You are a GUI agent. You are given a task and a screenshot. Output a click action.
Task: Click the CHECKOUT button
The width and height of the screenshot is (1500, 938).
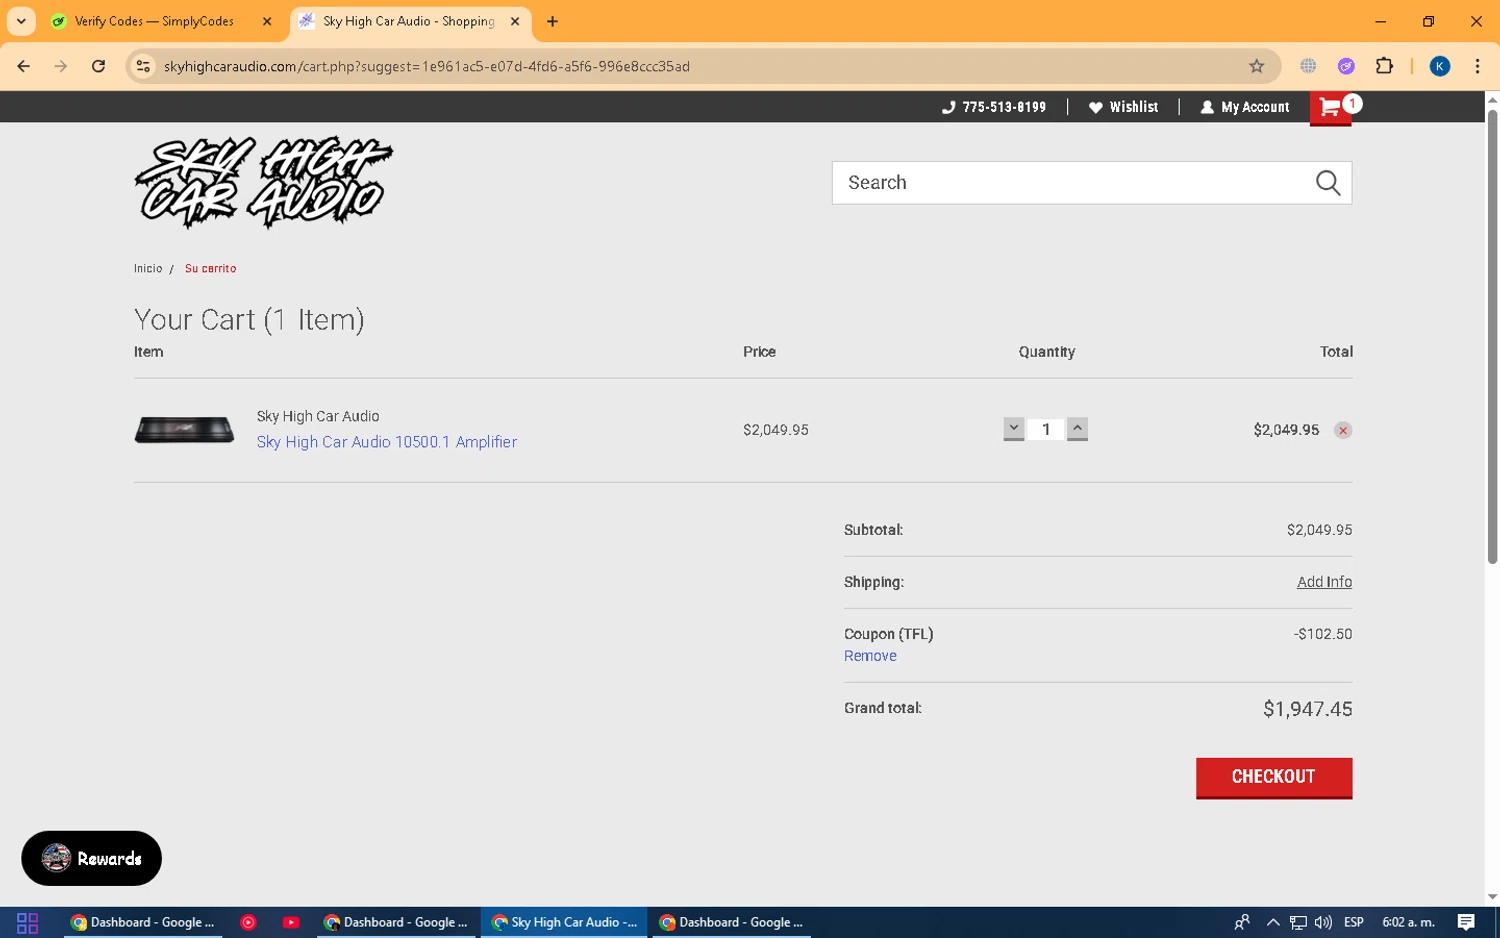coord(1274,777)
